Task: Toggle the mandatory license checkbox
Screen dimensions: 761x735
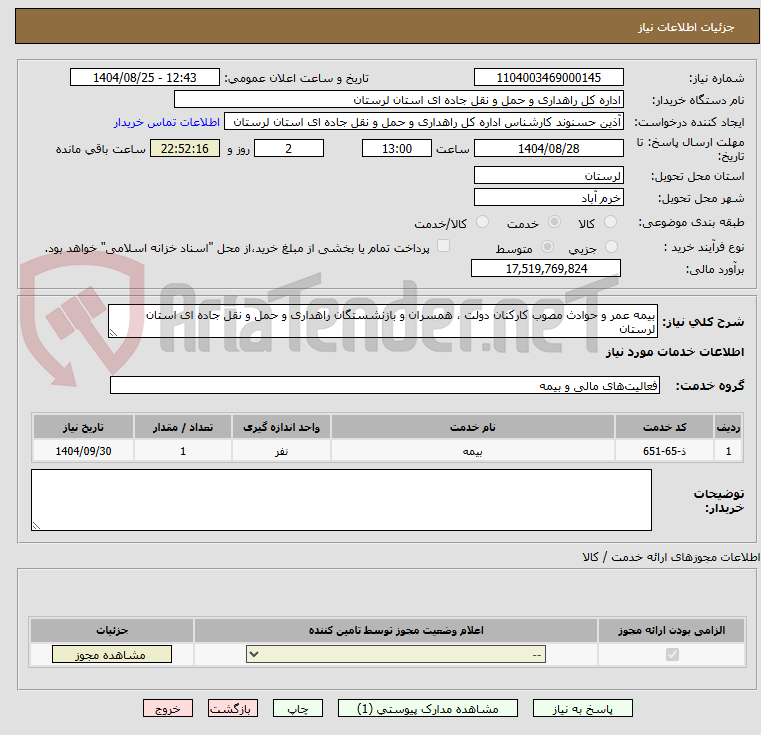Action: [672, 655]
